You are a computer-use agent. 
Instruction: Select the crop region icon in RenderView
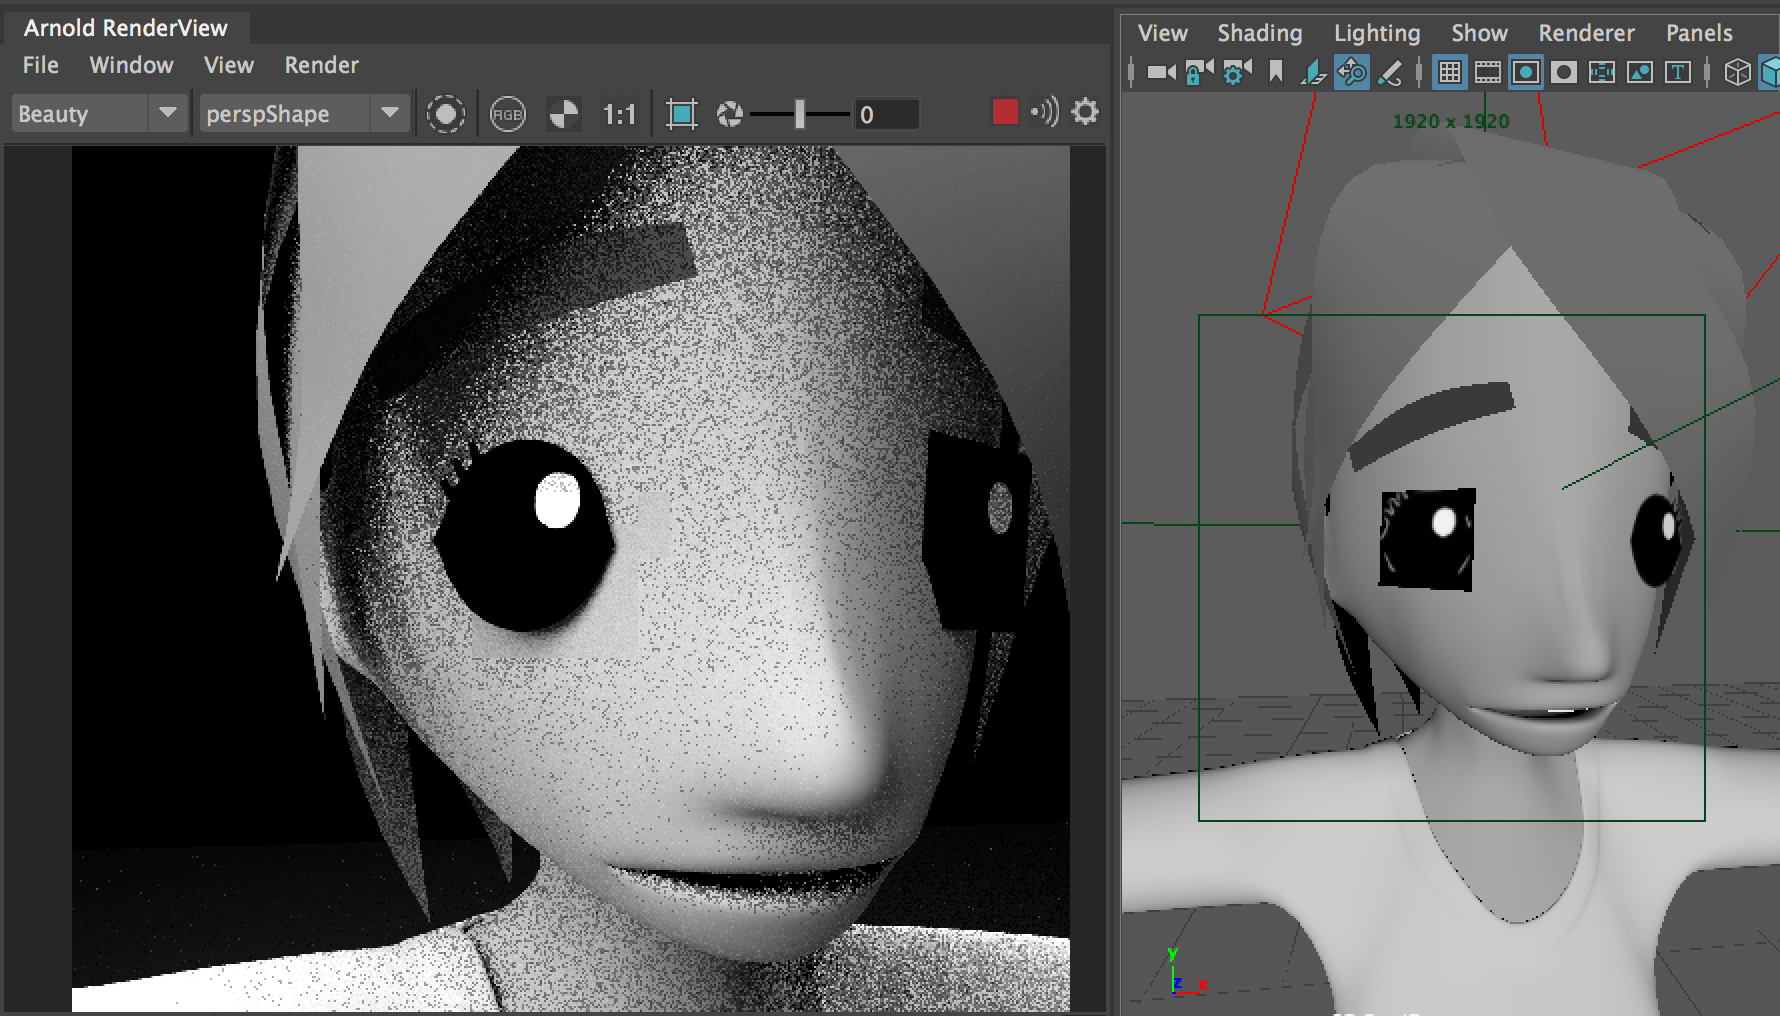pos(680,113)
